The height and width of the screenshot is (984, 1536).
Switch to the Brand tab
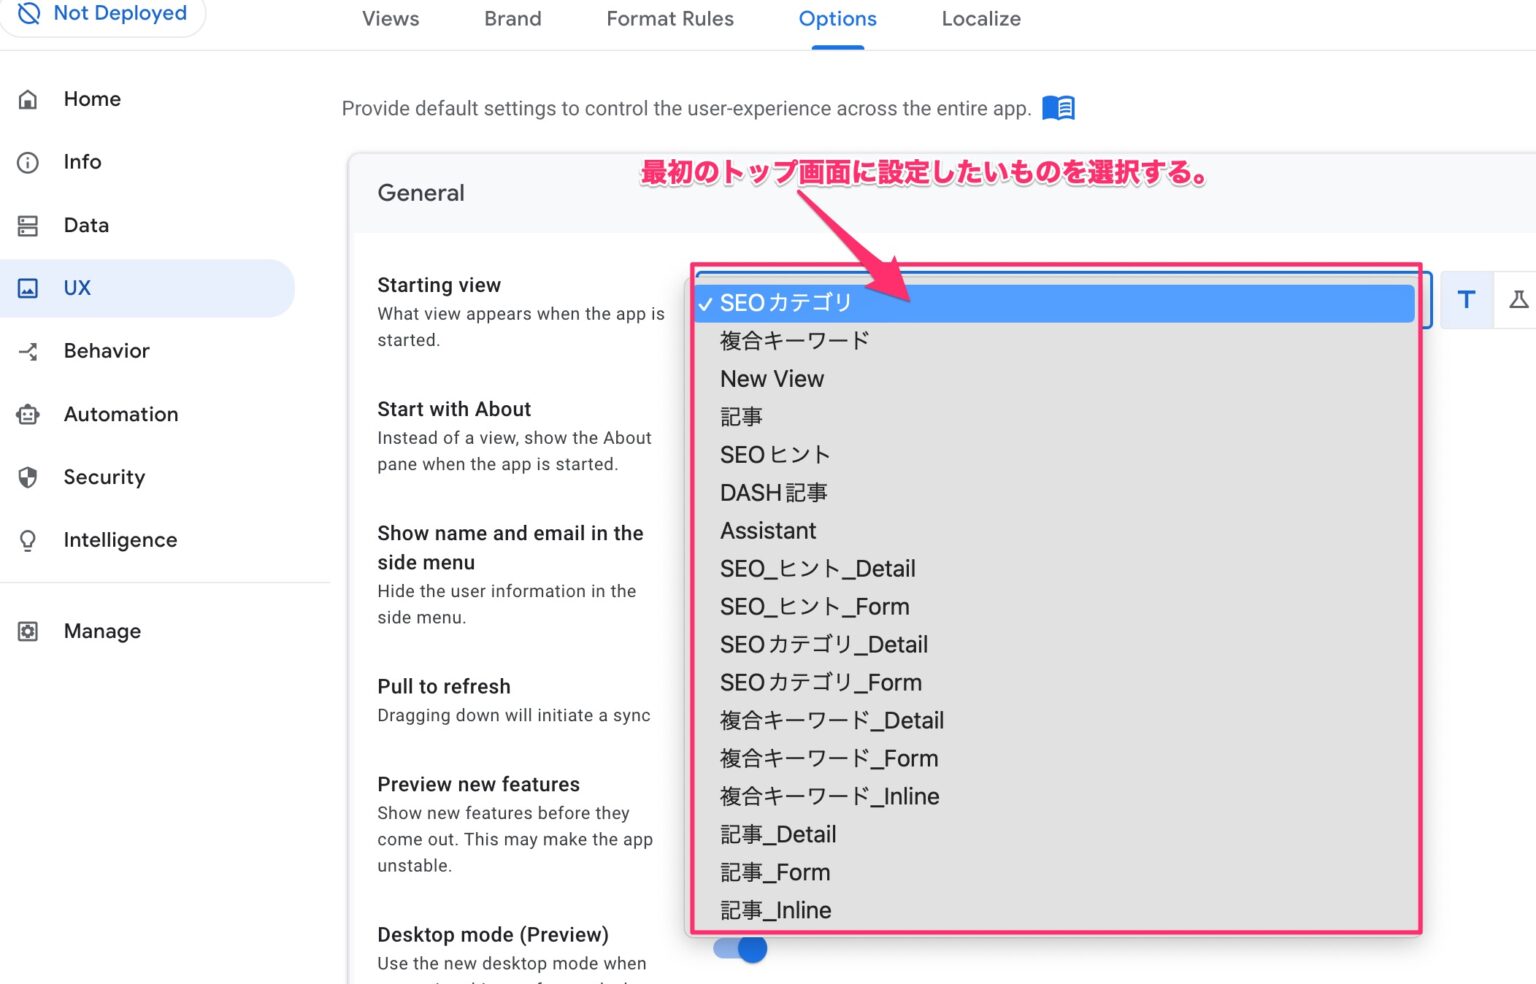point(512,18)
